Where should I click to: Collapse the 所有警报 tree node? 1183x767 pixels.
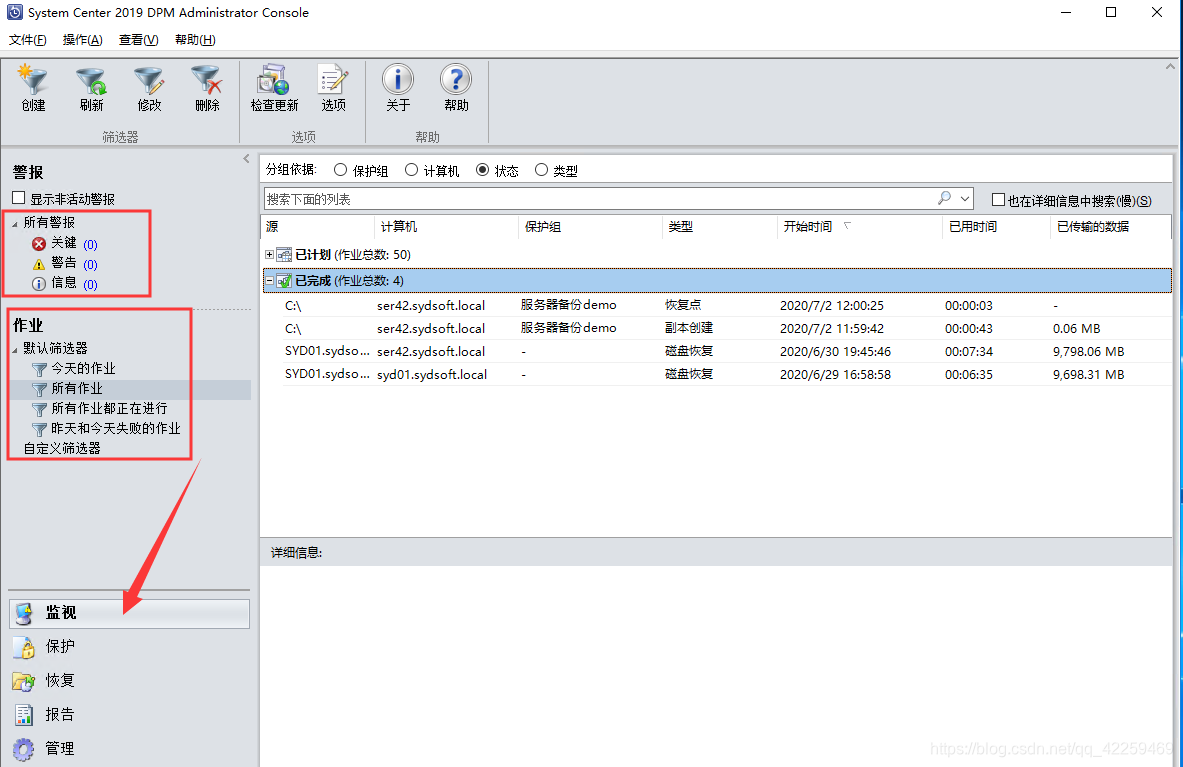14,223
